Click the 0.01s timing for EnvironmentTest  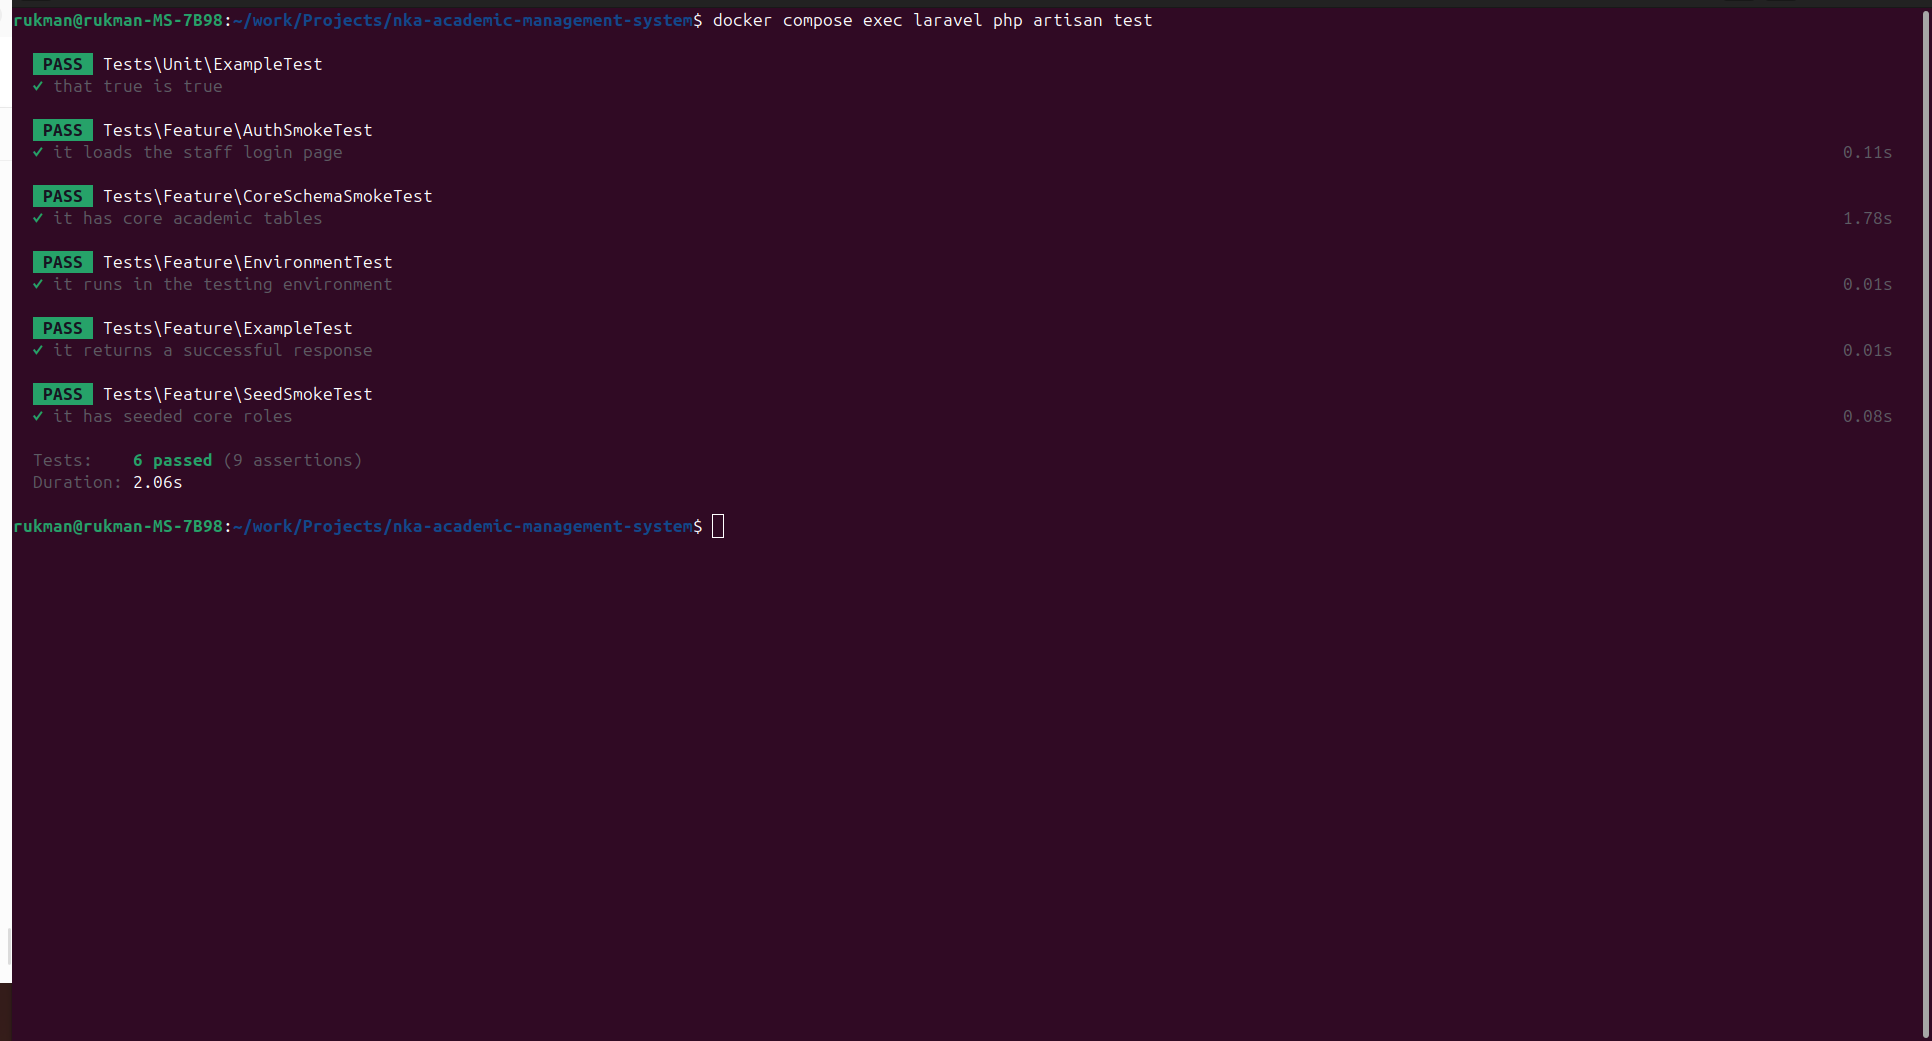(1868, 284)
